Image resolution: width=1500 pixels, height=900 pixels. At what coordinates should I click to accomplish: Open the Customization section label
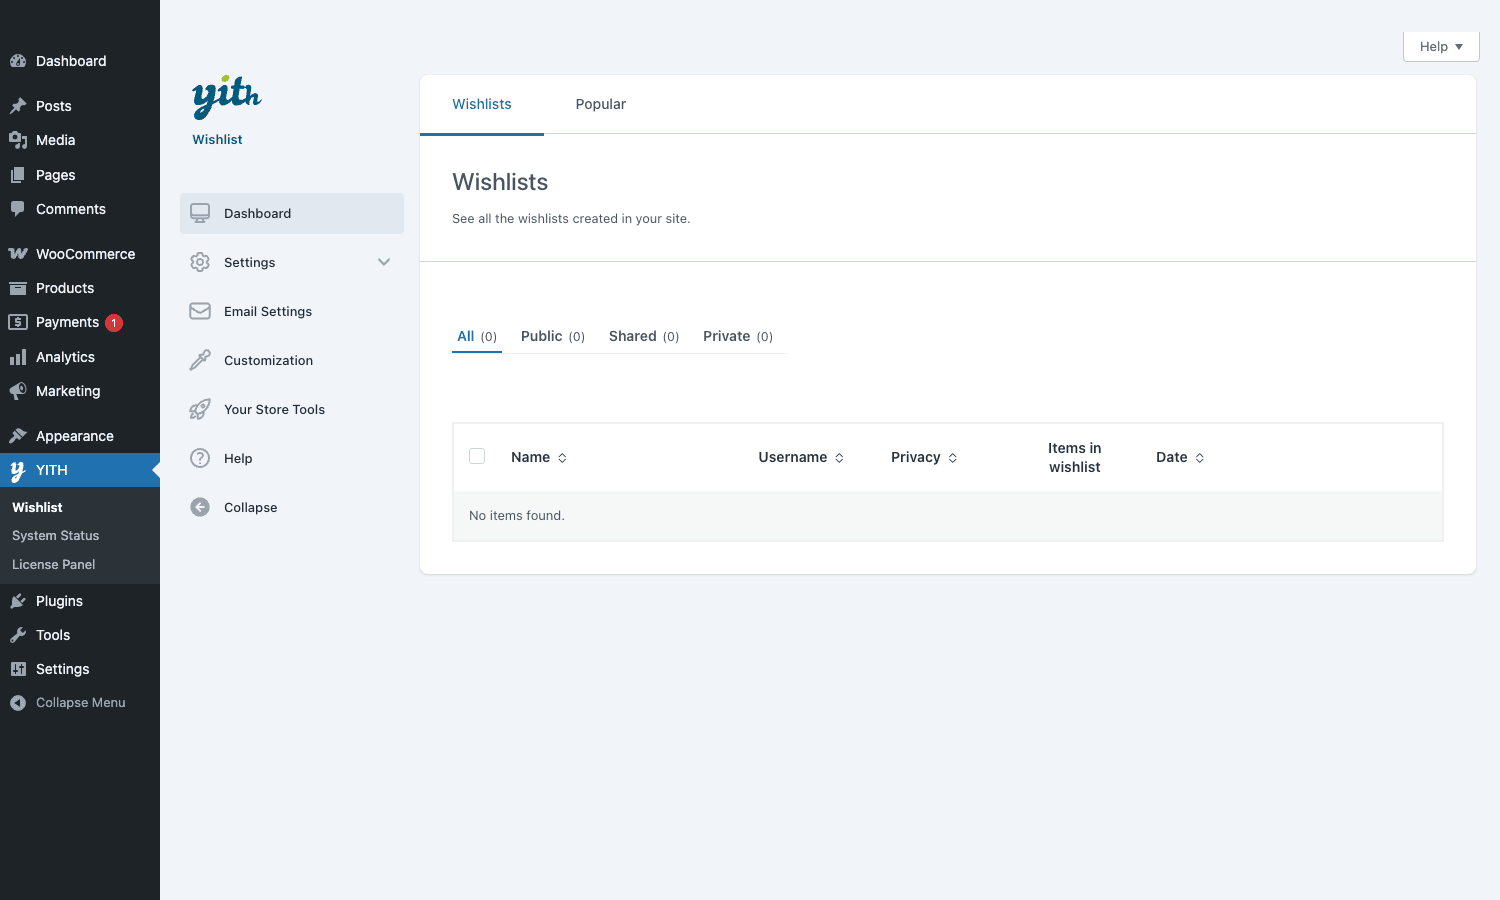(268, 360)
